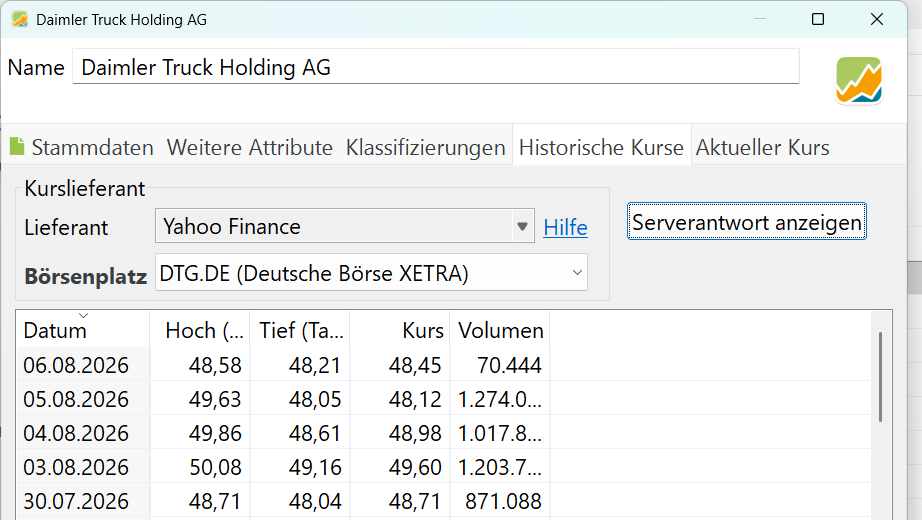Maximize the Daimler Truck Holding AG window
This screenshot has height=520, width=922.
click(818, 19)
